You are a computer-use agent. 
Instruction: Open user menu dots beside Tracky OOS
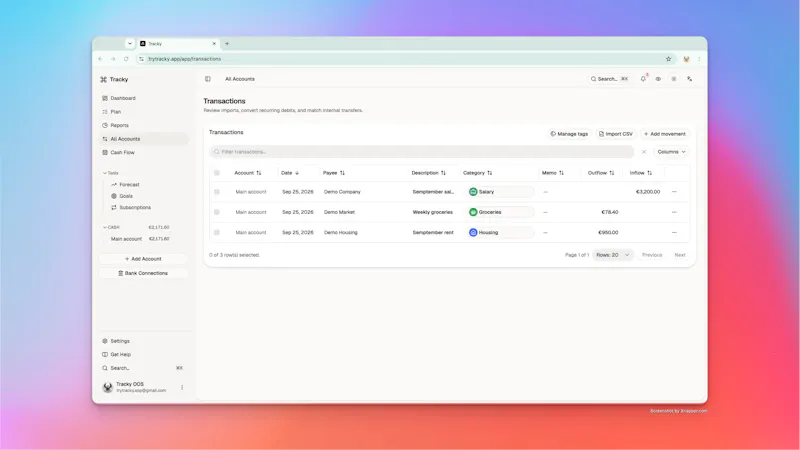click(x=182, y=388)
